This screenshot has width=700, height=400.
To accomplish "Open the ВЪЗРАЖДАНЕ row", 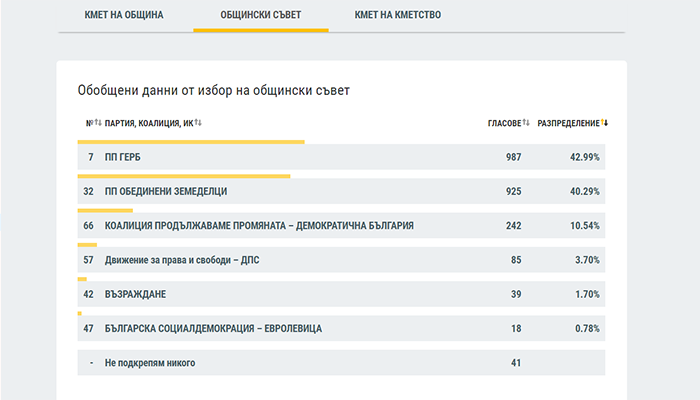I will pyautogui.click(x=341, y=294).
